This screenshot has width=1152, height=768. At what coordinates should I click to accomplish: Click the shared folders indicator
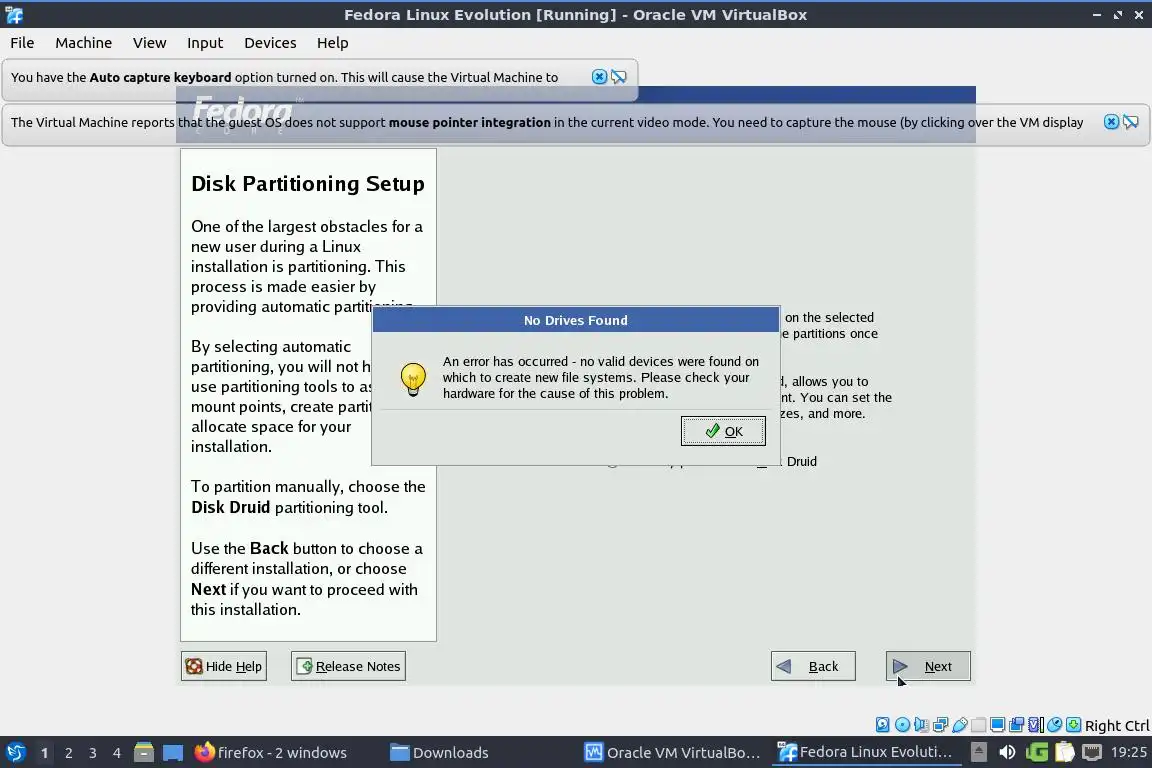[979, 725]
